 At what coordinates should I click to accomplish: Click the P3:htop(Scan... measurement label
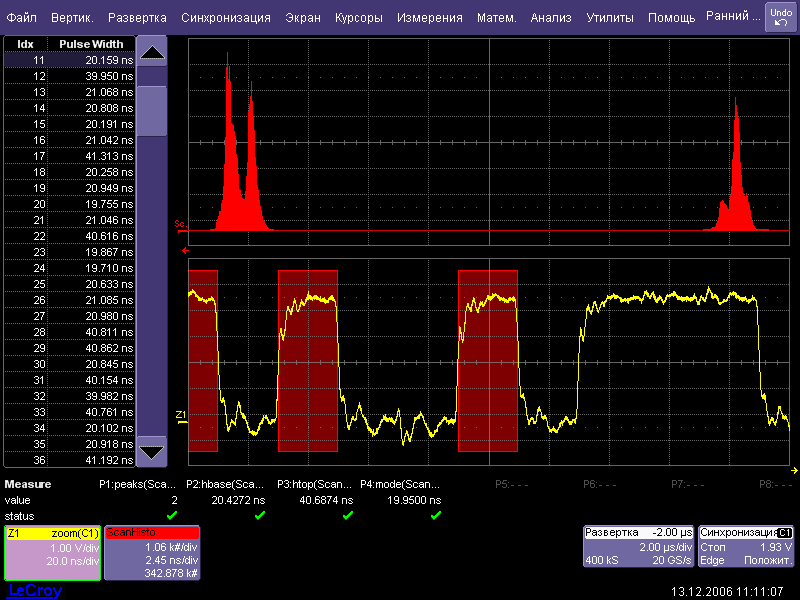click(314, 484)
